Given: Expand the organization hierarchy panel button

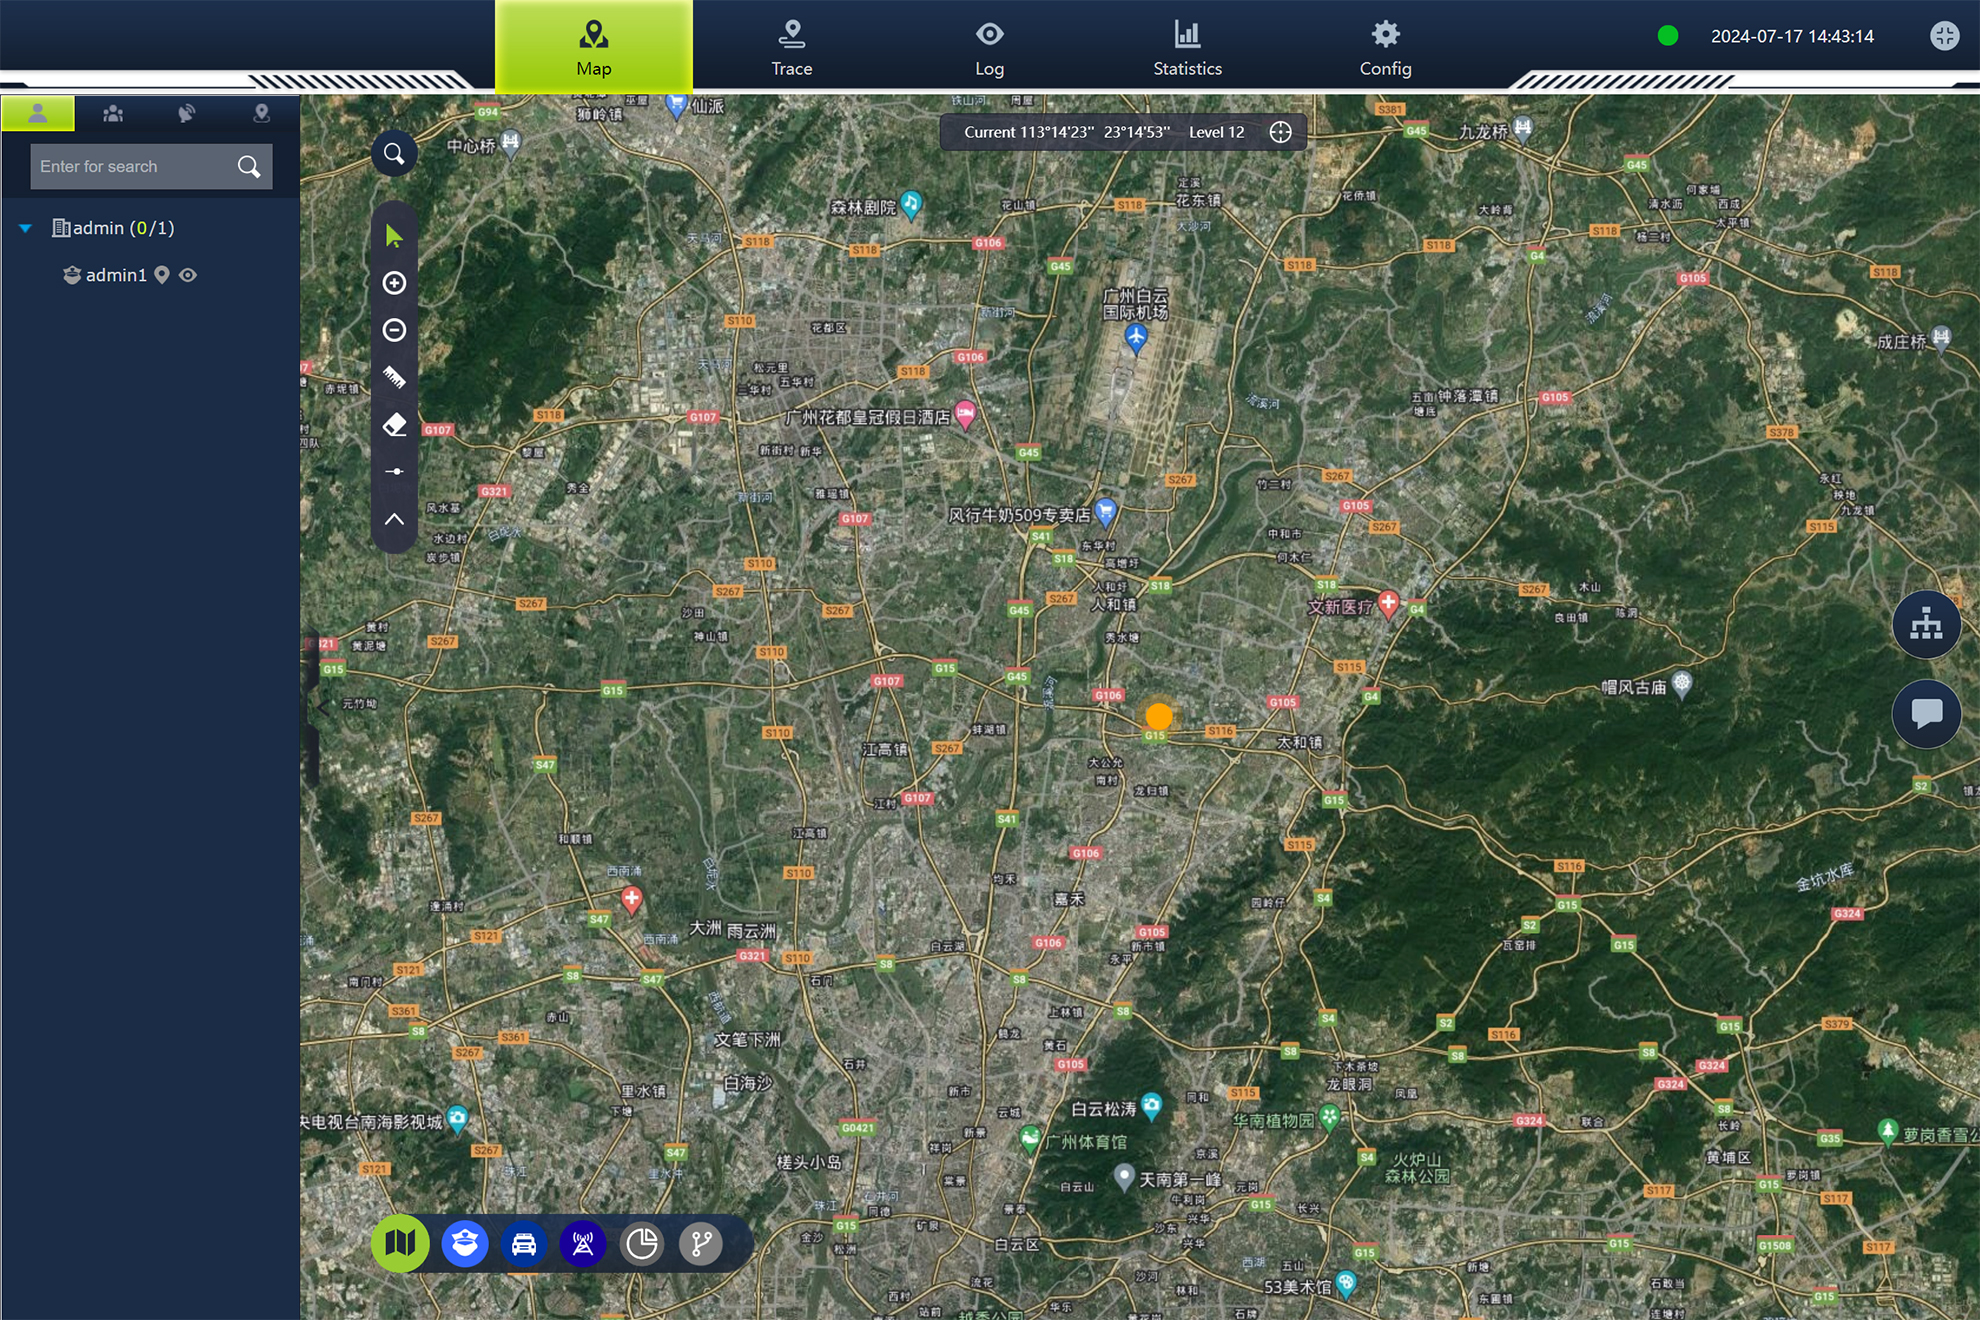Looking at the screenshot, I should click(x=1926, y=624).
